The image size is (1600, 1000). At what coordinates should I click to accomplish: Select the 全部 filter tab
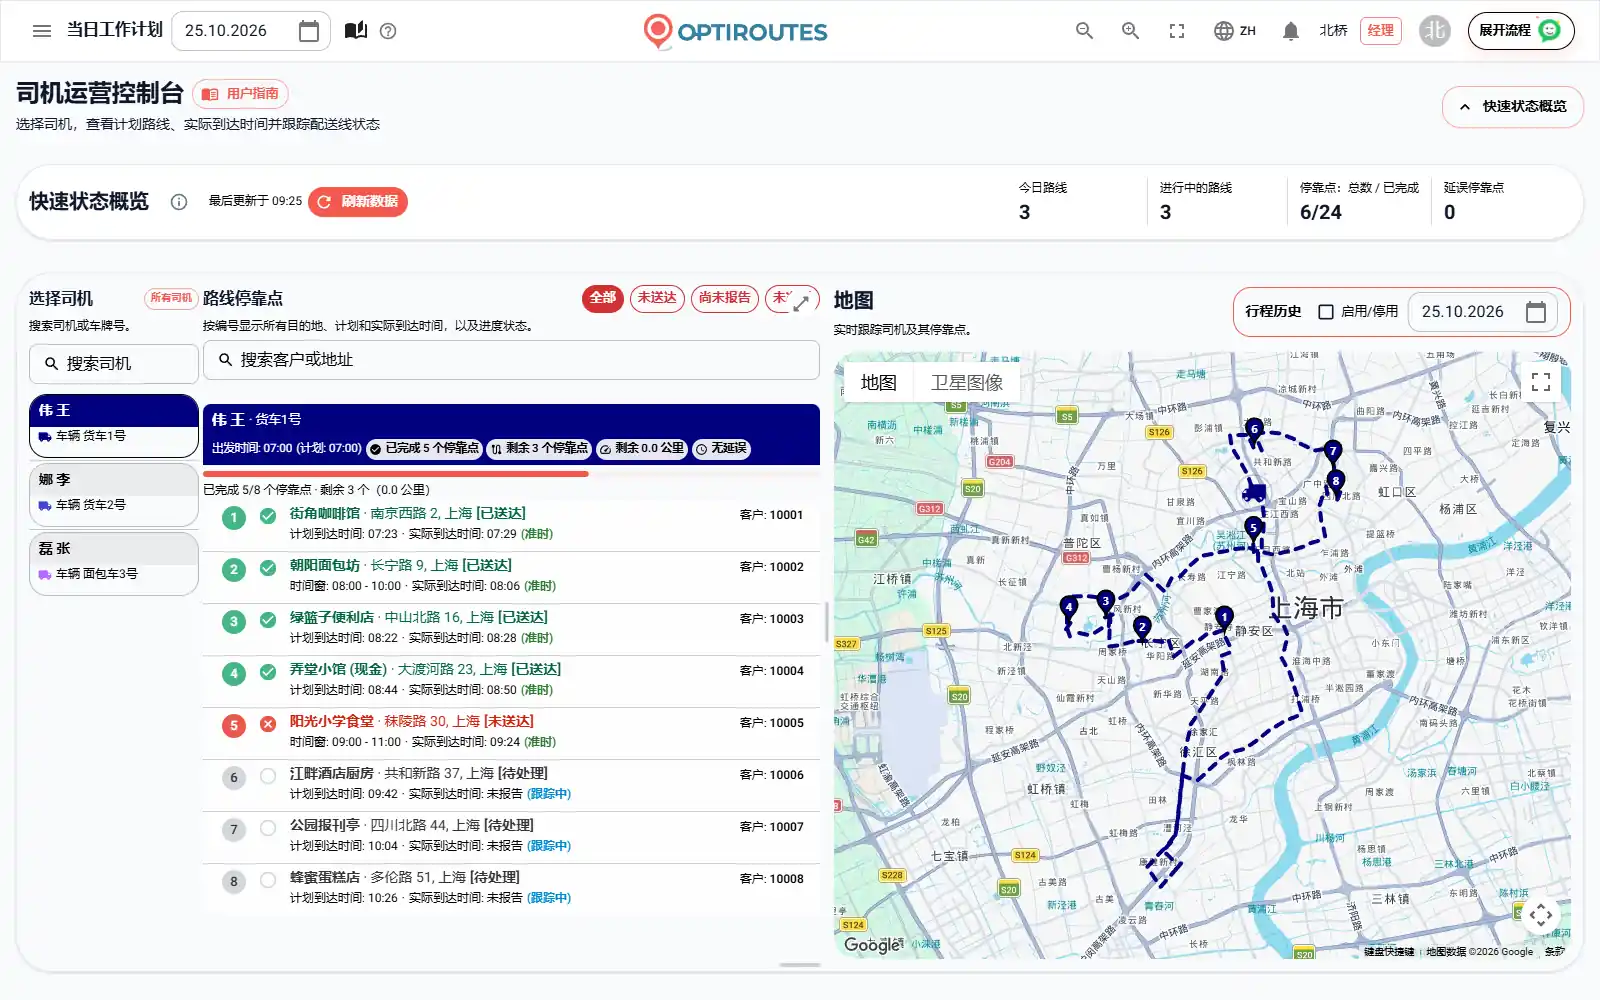(603, 298)
